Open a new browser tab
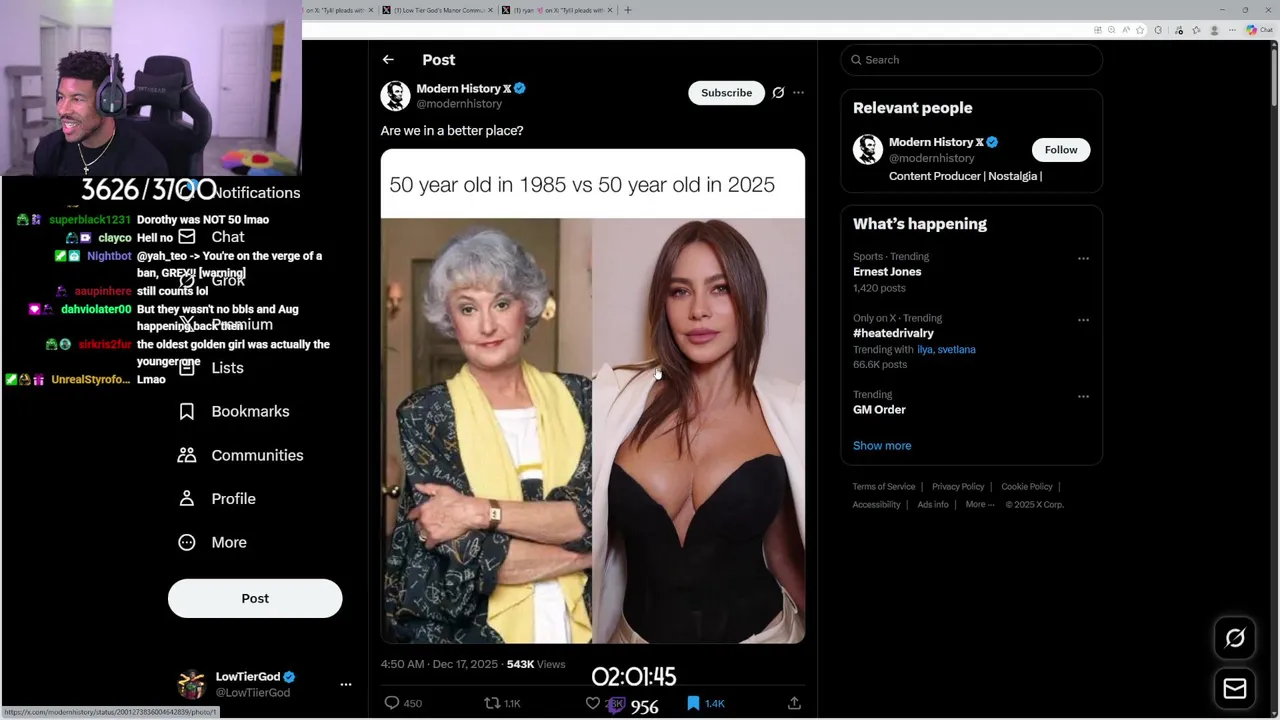Screen dimensions: 1280x720 click(x=628, y=10)
